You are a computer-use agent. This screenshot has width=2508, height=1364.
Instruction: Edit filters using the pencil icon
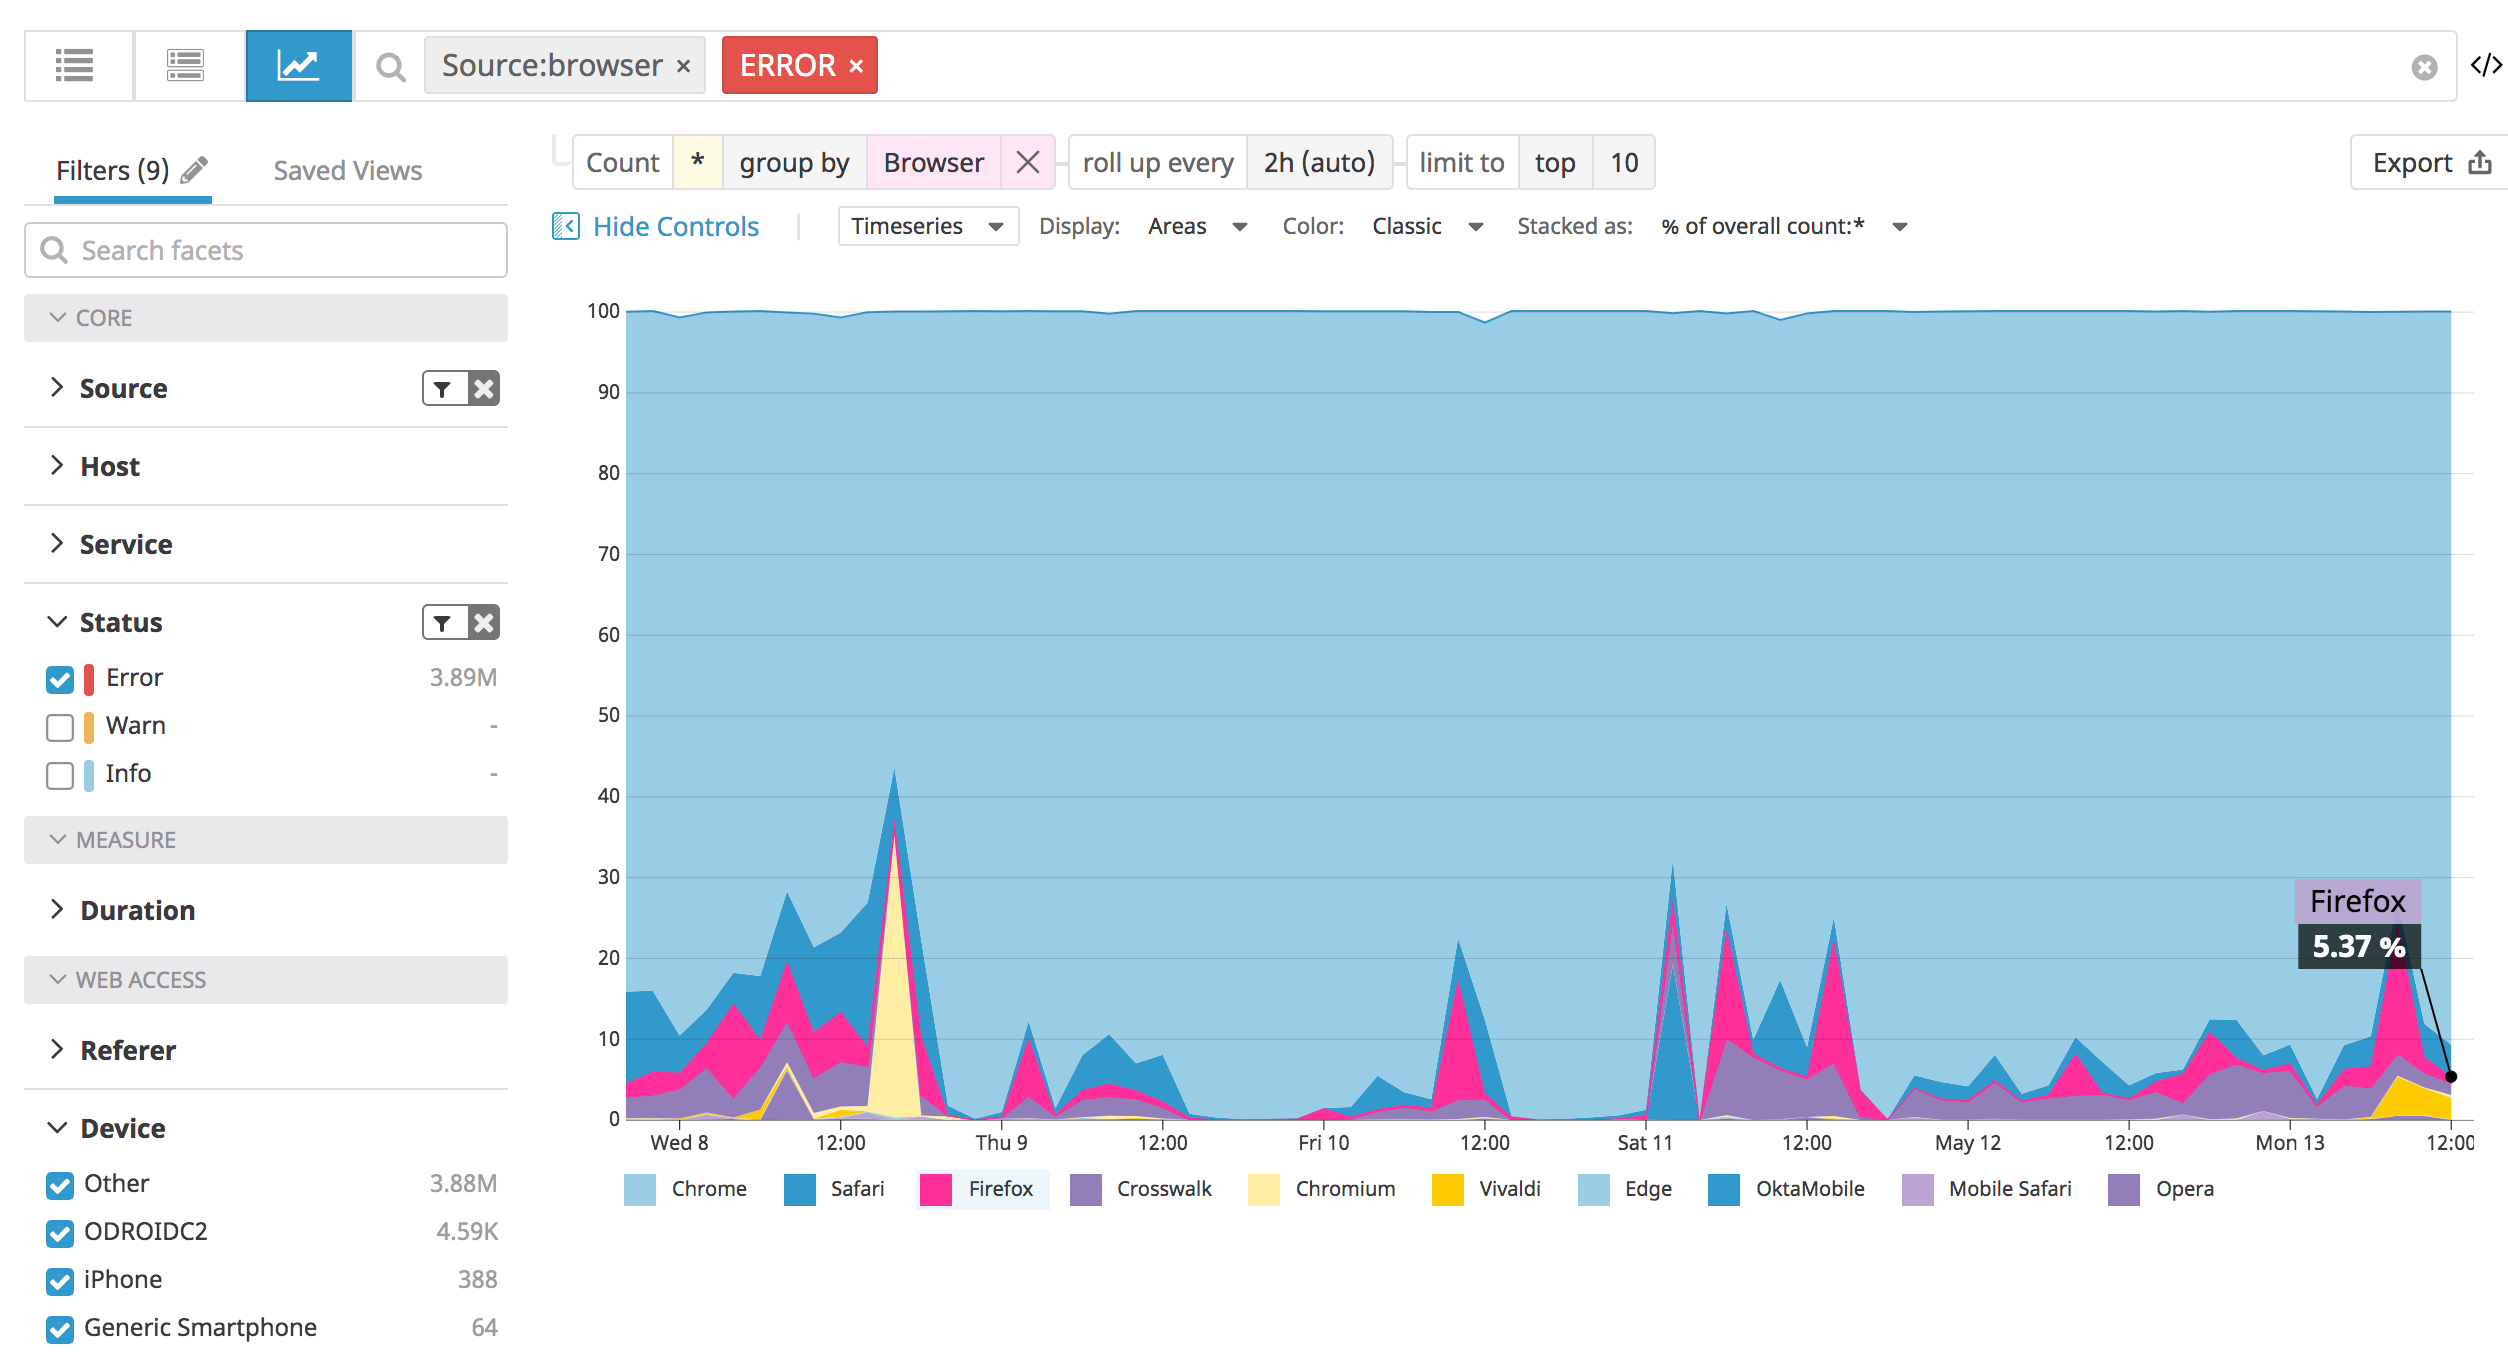coord(193,170)
